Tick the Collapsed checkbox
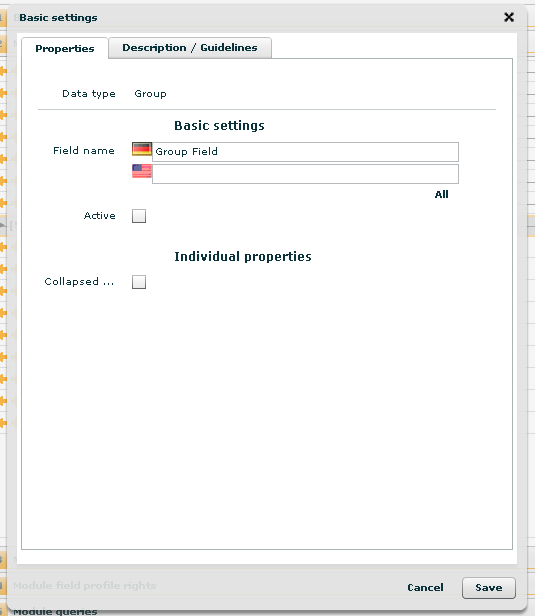 tap(139, 282)
